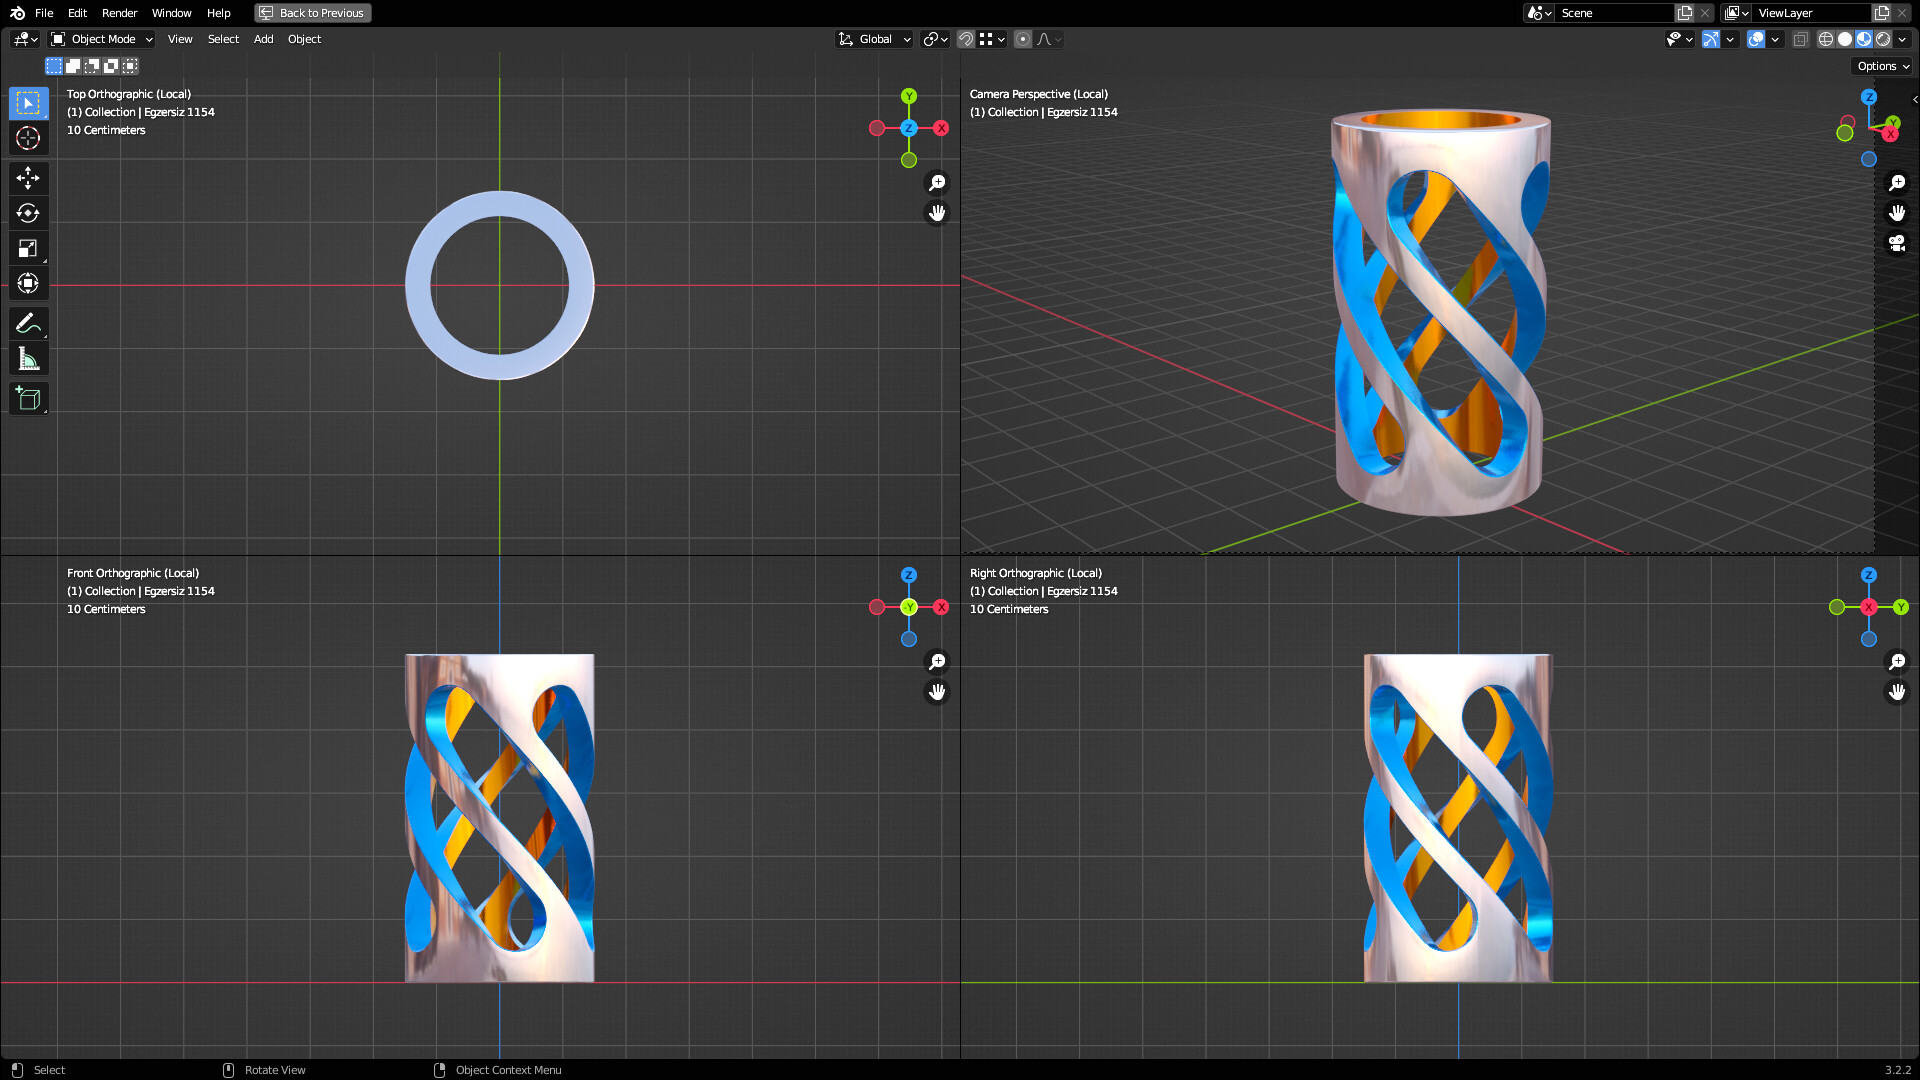
Task: Click the red X axis on the top view gizmo
Action: [941, 128]
